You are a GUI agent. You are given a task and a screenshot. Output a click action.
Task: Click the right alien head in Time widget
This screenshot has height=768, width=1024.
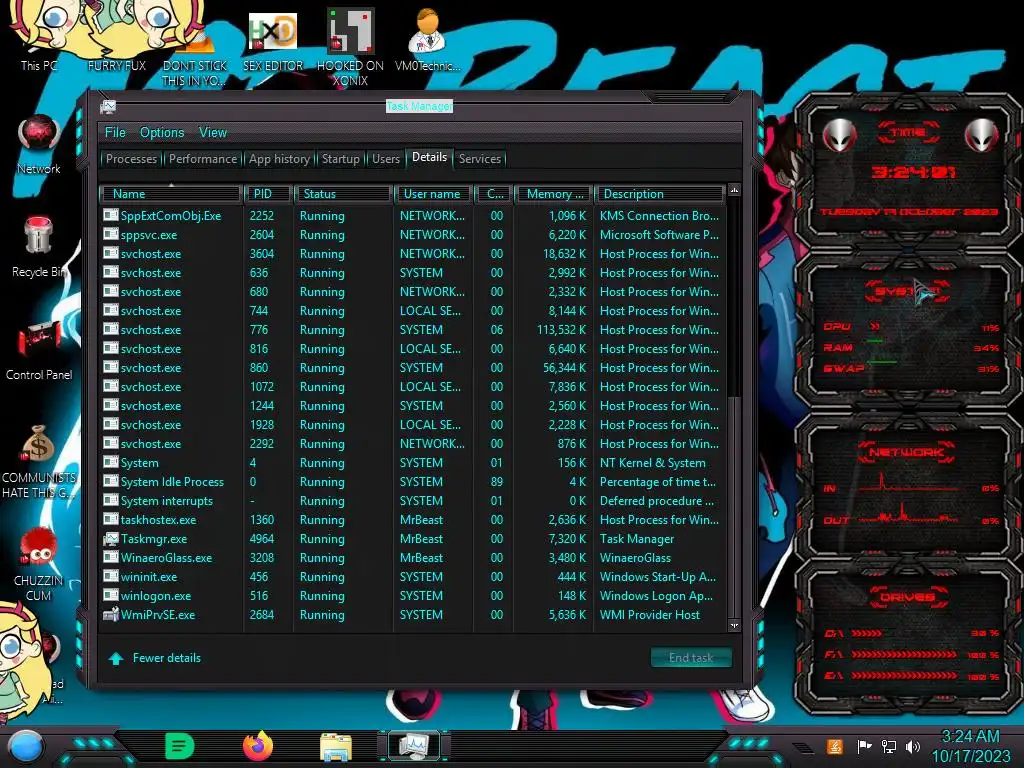click(x=981, y=135)
